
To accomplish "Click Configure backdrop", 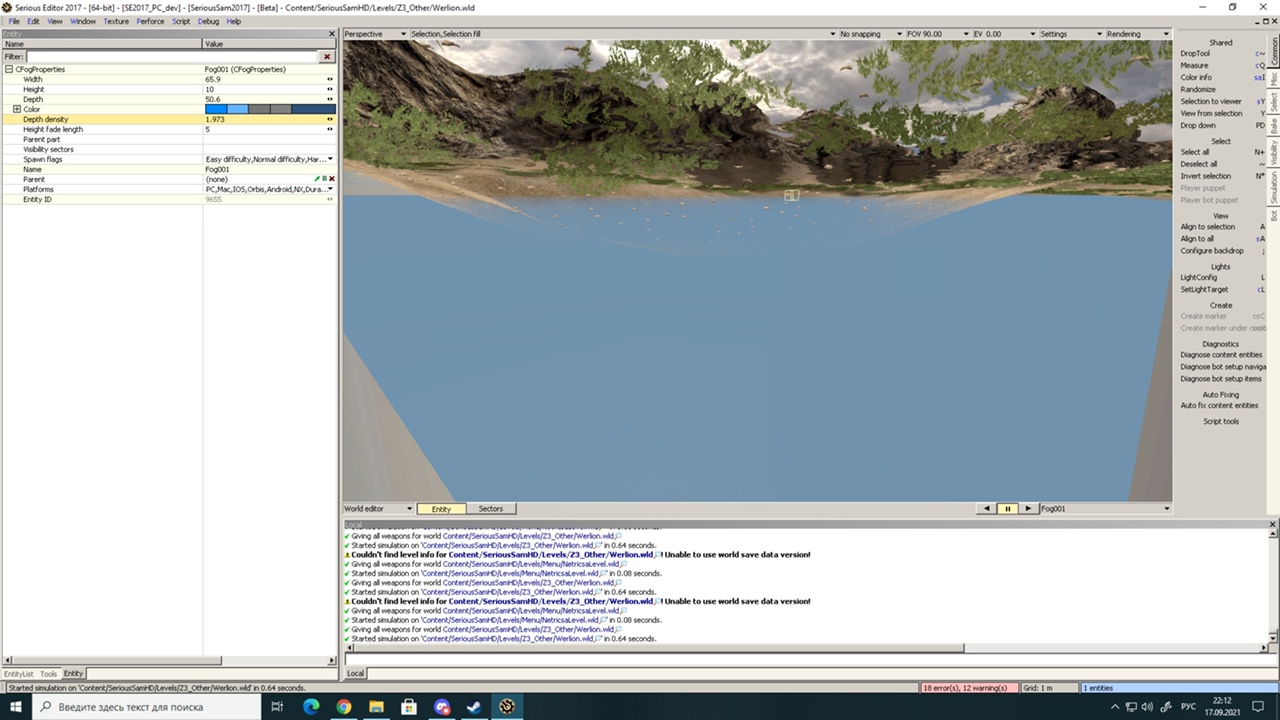I will 1212,251.
